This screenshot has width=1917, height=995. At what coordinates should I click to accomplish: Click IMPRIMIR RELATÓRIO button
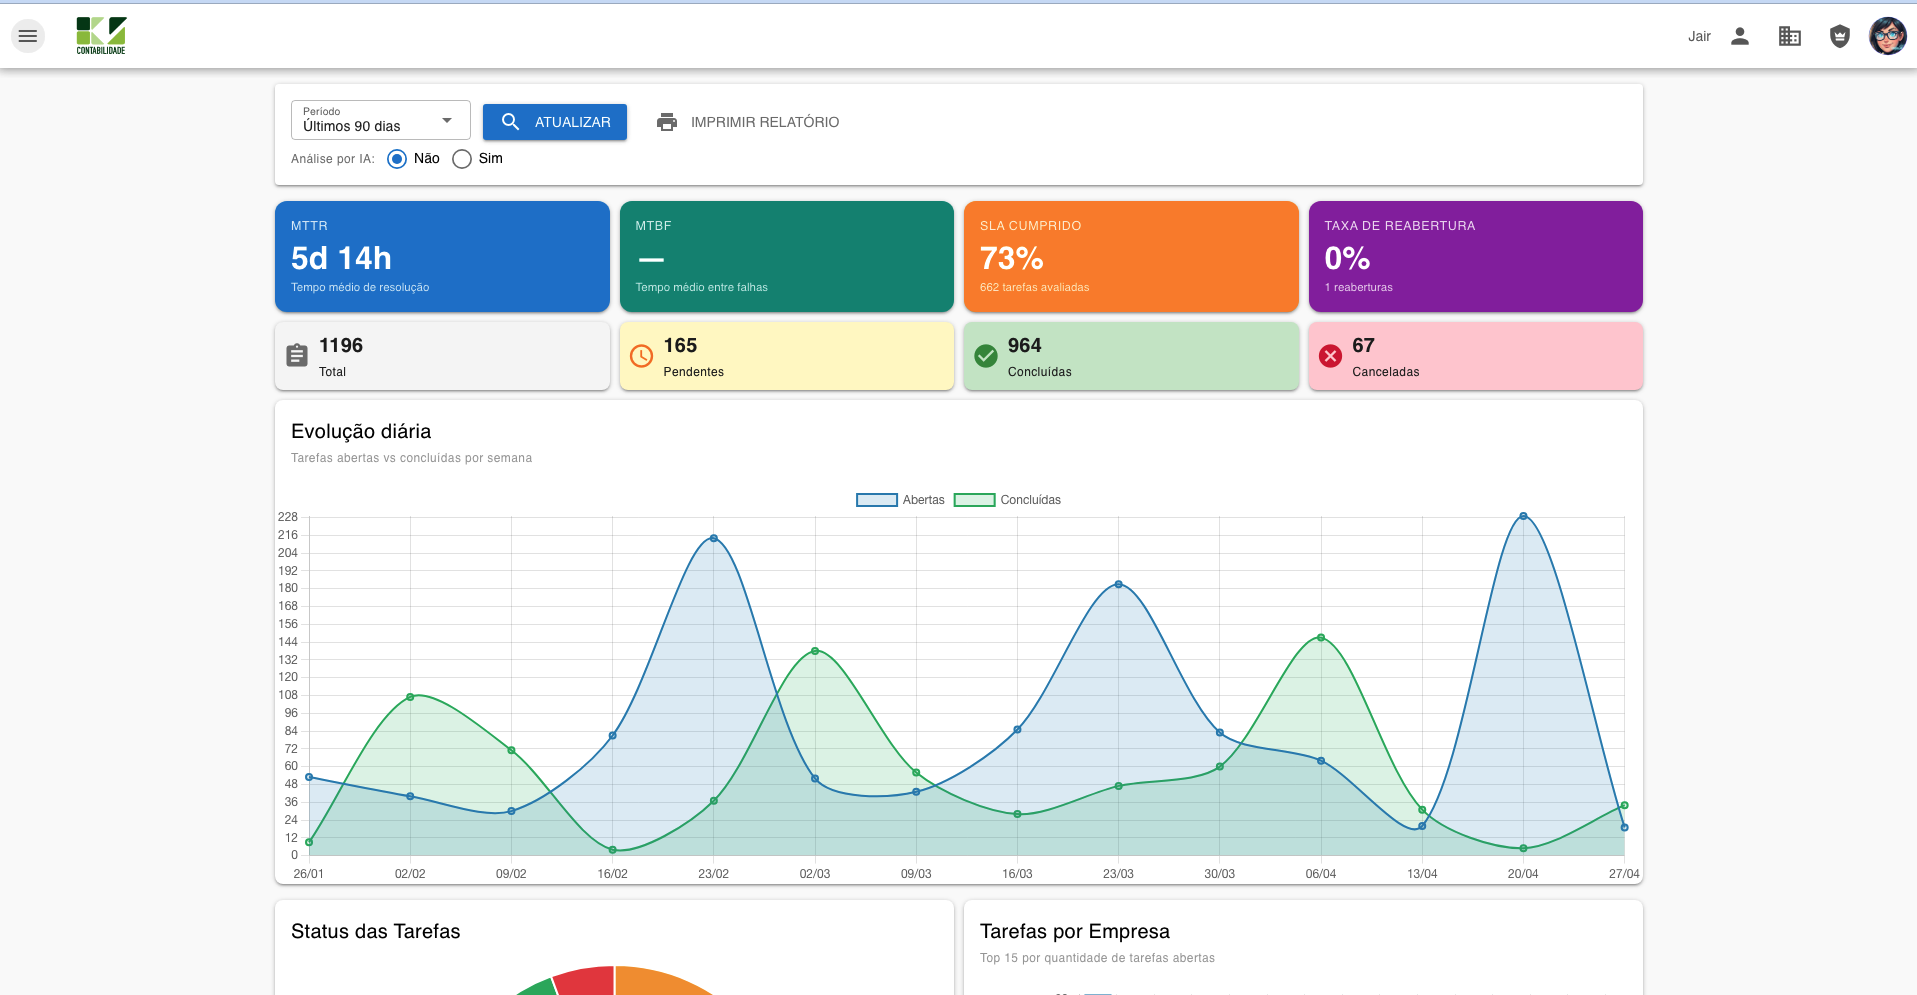(x=748, y=122)
